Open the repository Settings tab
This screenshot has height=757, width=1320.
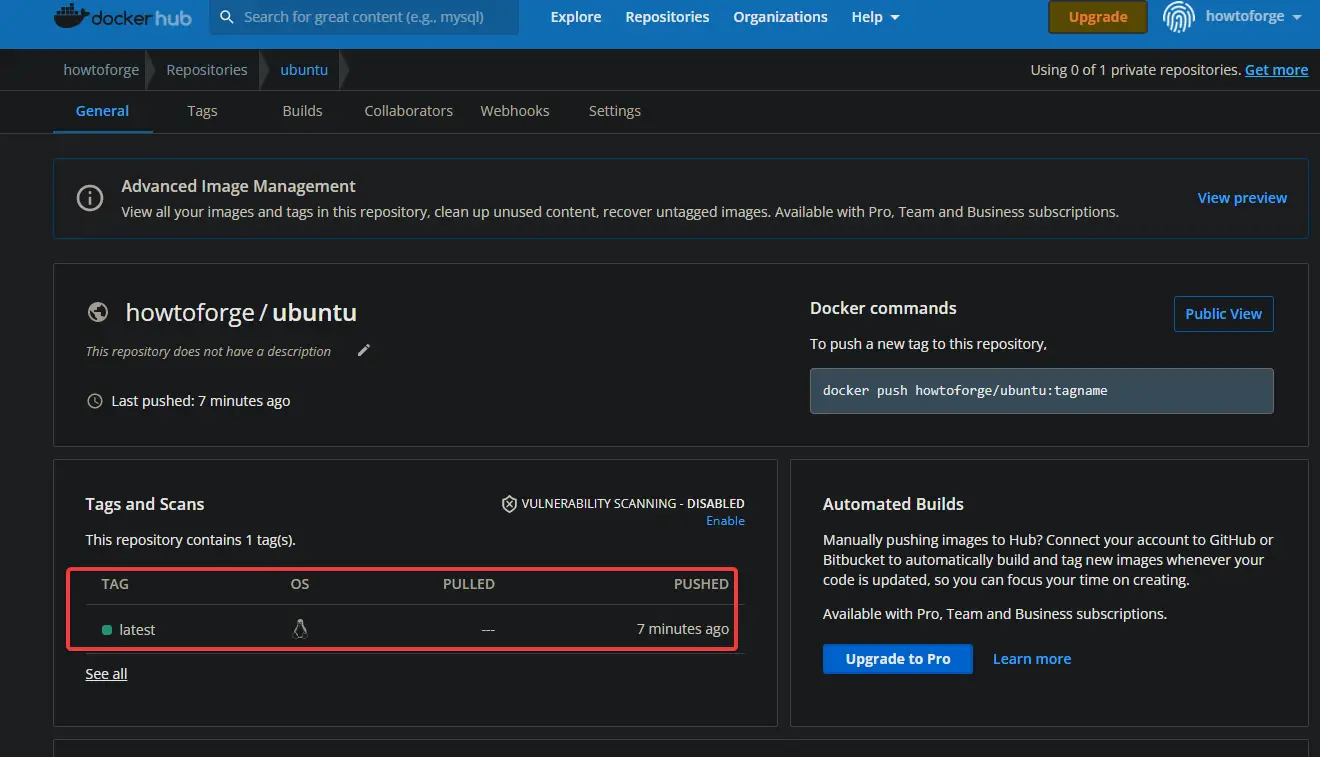click(614, 111)
